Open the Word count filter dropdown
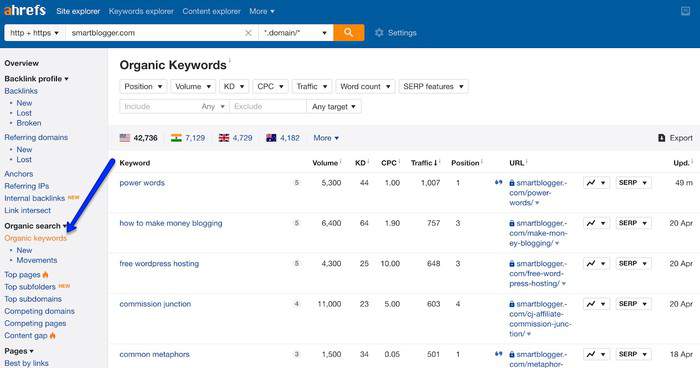This screenshot has width=700, height=368. point(365,86)
